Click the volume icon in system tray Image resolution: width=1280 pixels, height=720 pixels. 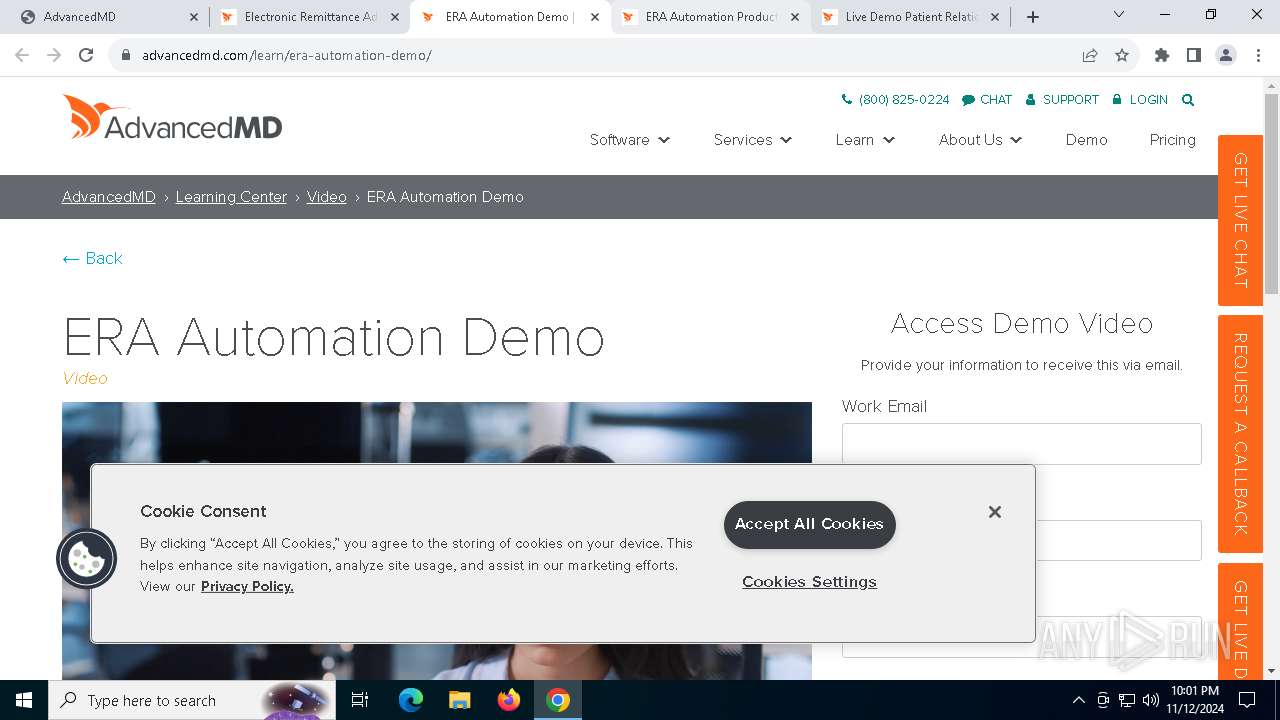pos(1151,700)
